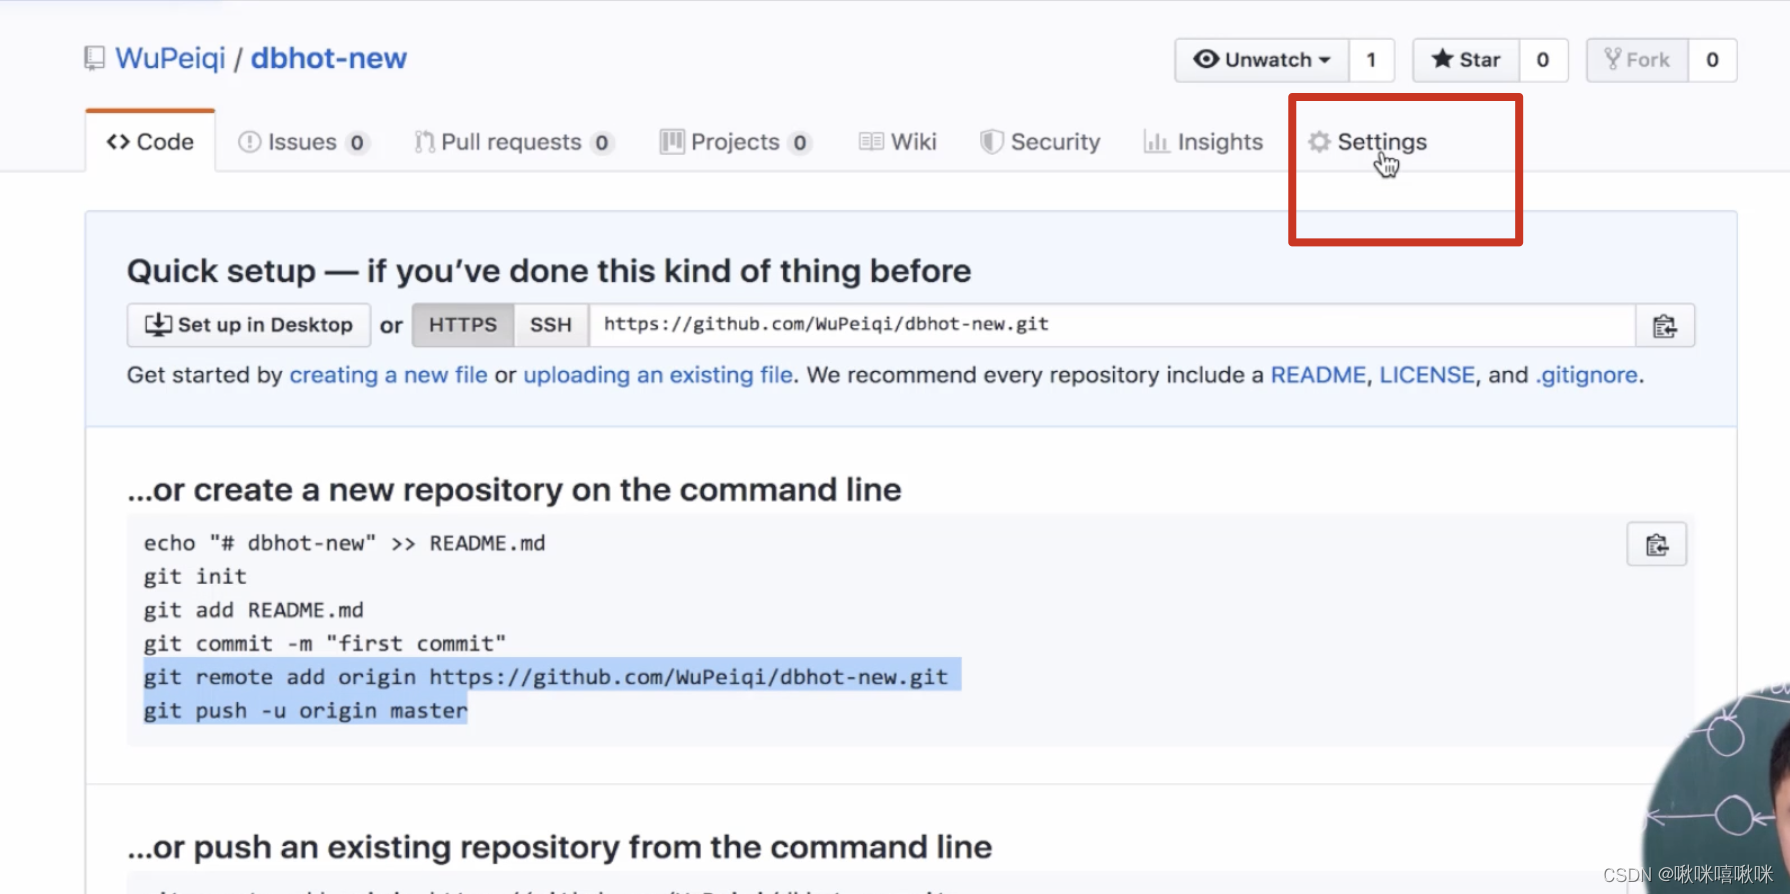This screenshot has width=1790, height=894.
Task: Click the gear icon of Settings tab
Action: click(1319, 142)
